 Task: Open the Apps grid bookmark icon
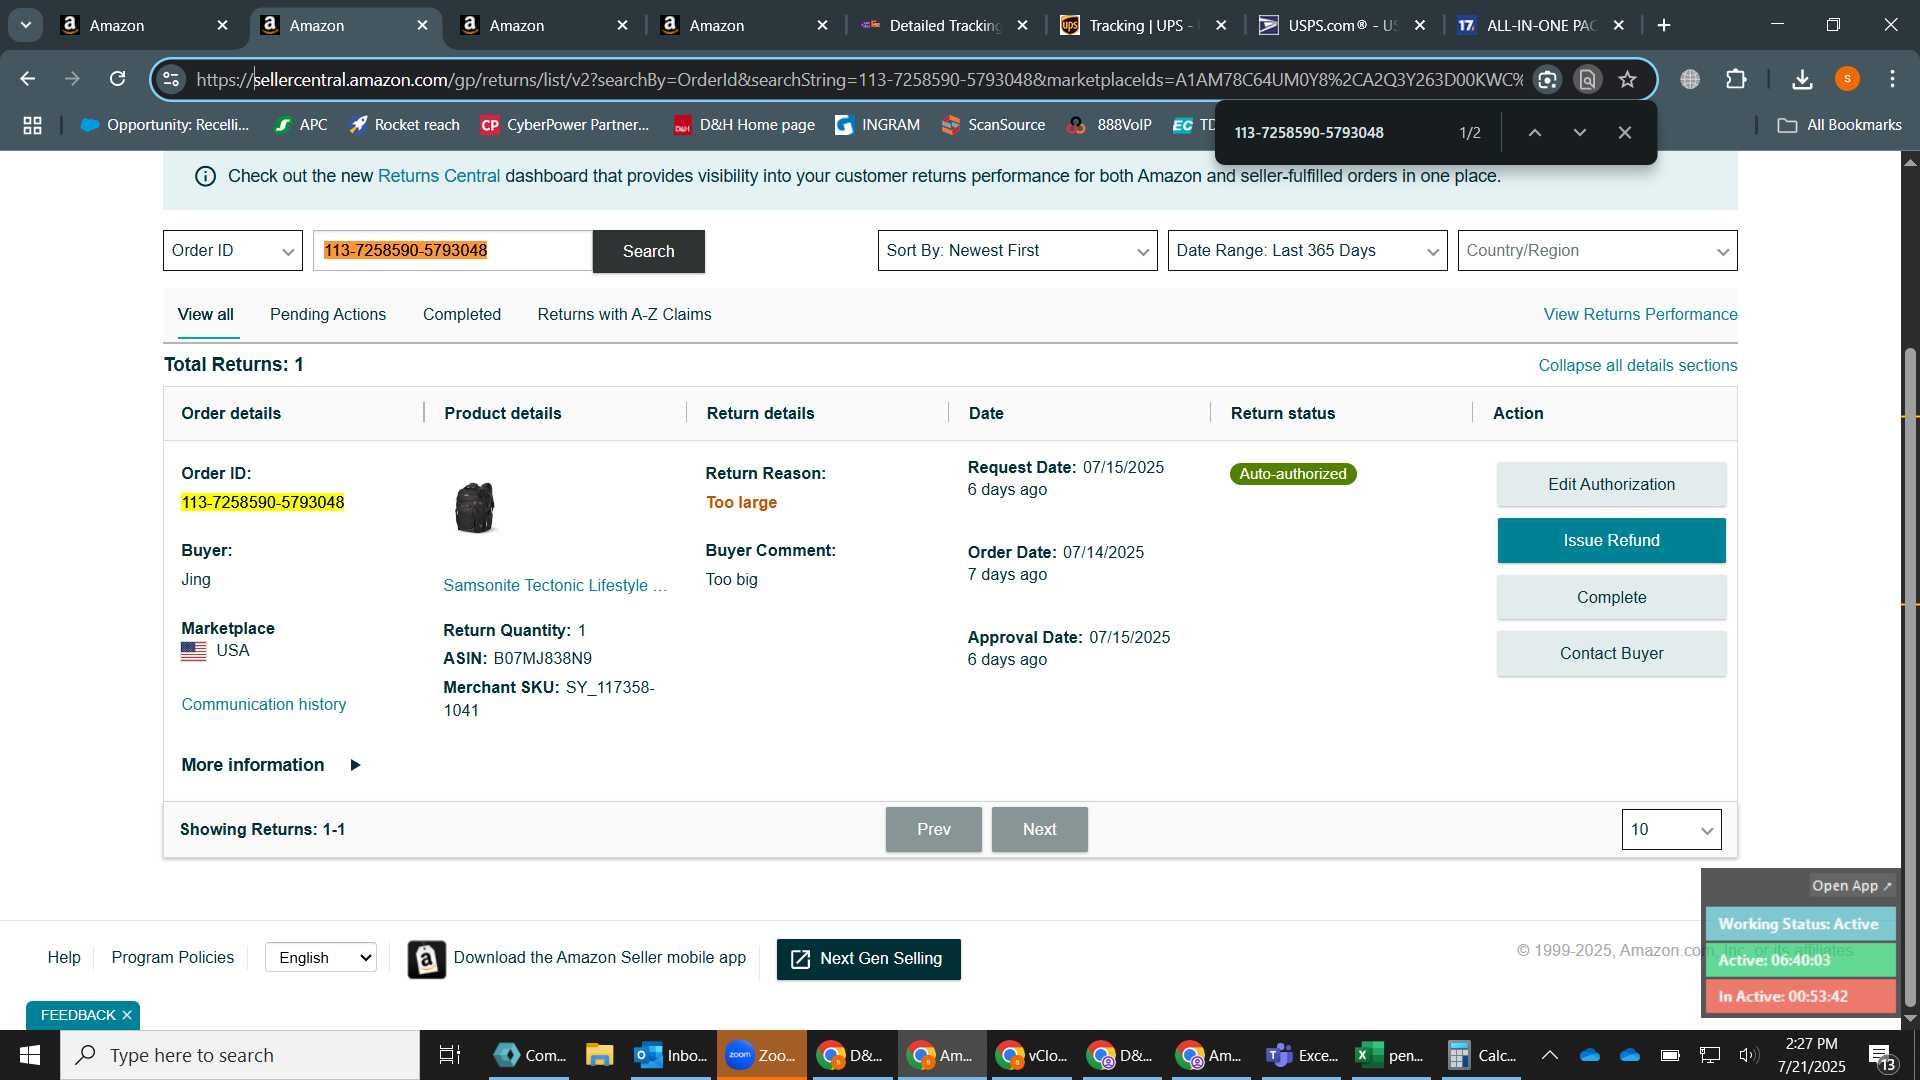32,125
